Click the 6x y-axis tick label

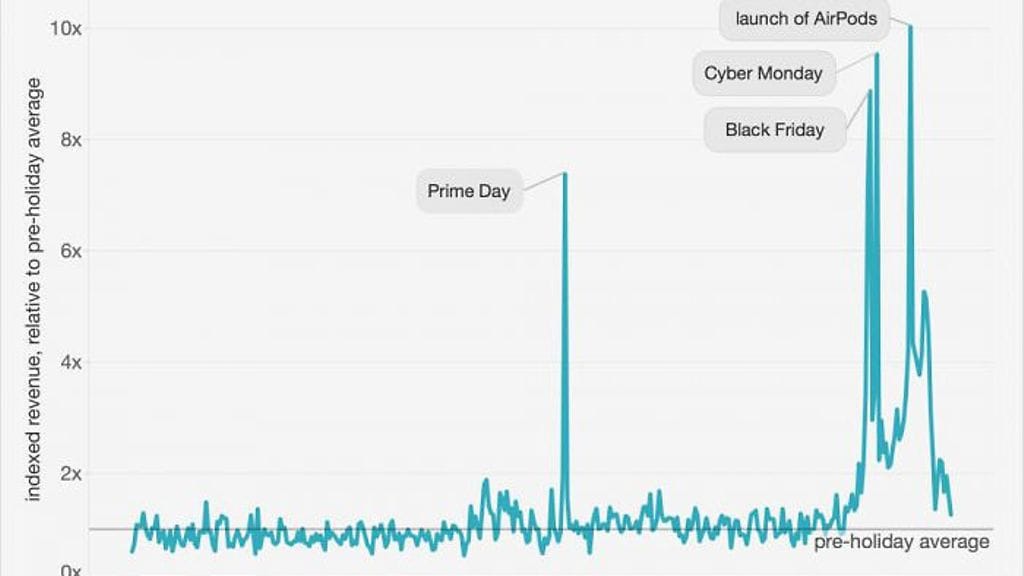point(69,251)
